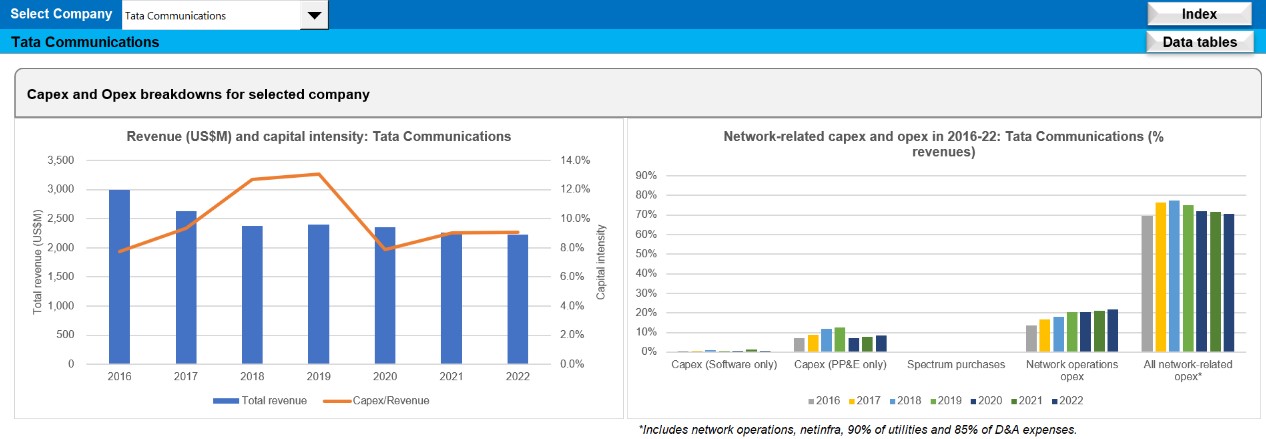Click the 3,500 revenue axis value
The width and height of the screenshot is (1266, 439).
[61, 160]
